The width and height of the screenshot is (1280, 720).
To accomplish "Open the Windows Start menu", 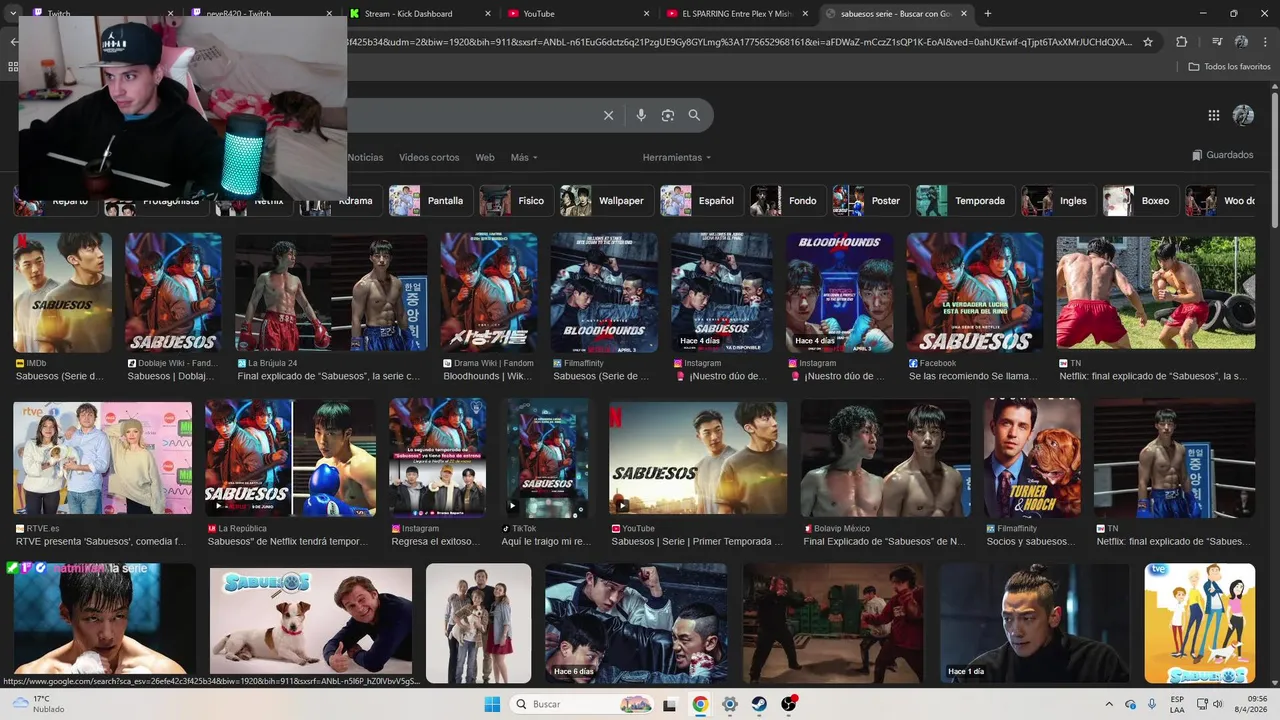I will click(x=492, y=704).
